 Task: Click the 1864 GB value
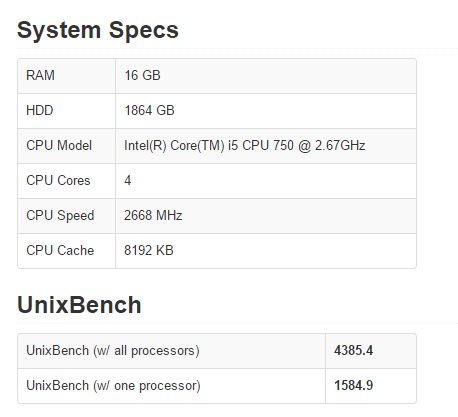tap(149, 110)
